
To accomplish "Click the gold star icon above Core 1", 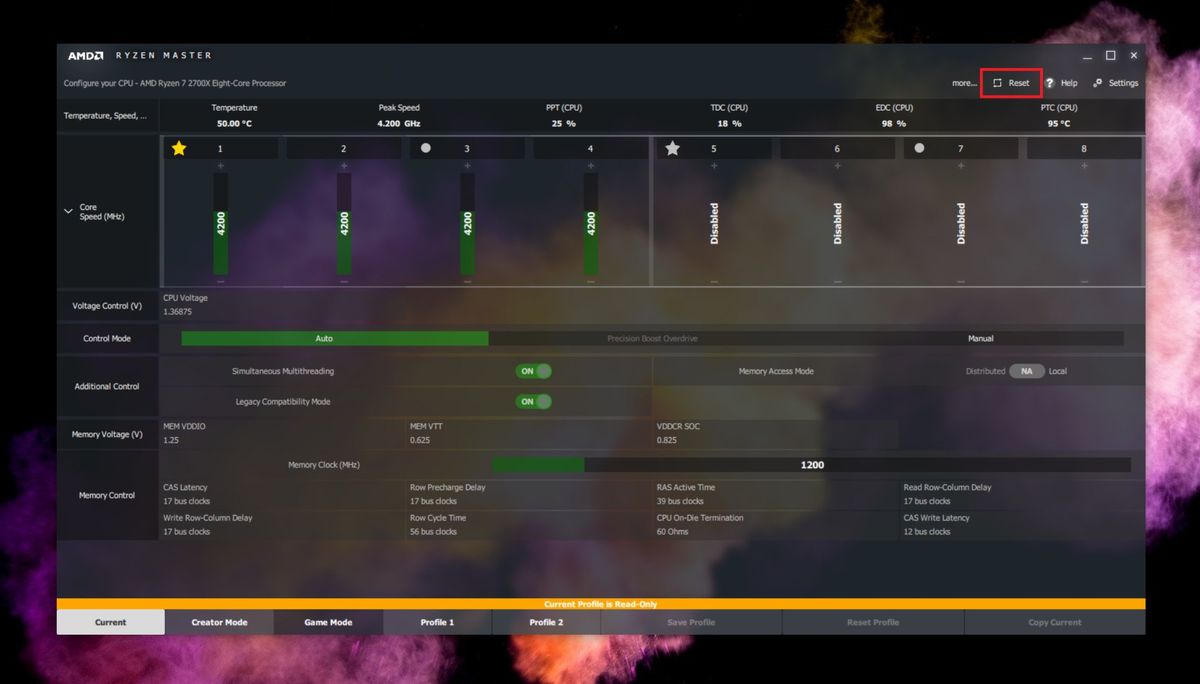I will click(x=178, y=147).
